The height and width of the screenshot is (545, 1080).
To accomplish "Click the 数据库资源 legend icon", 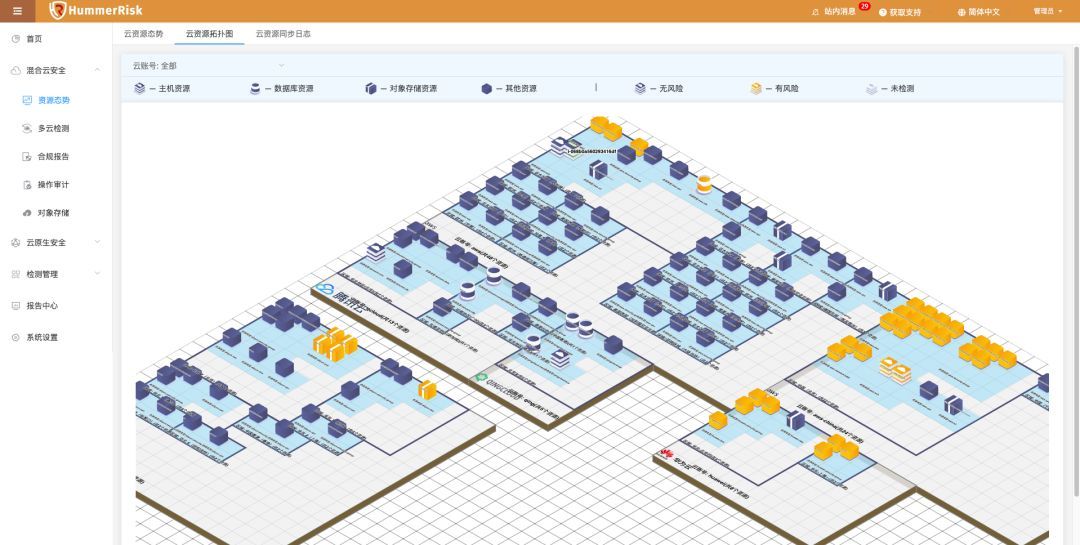I will click(255, 88).
